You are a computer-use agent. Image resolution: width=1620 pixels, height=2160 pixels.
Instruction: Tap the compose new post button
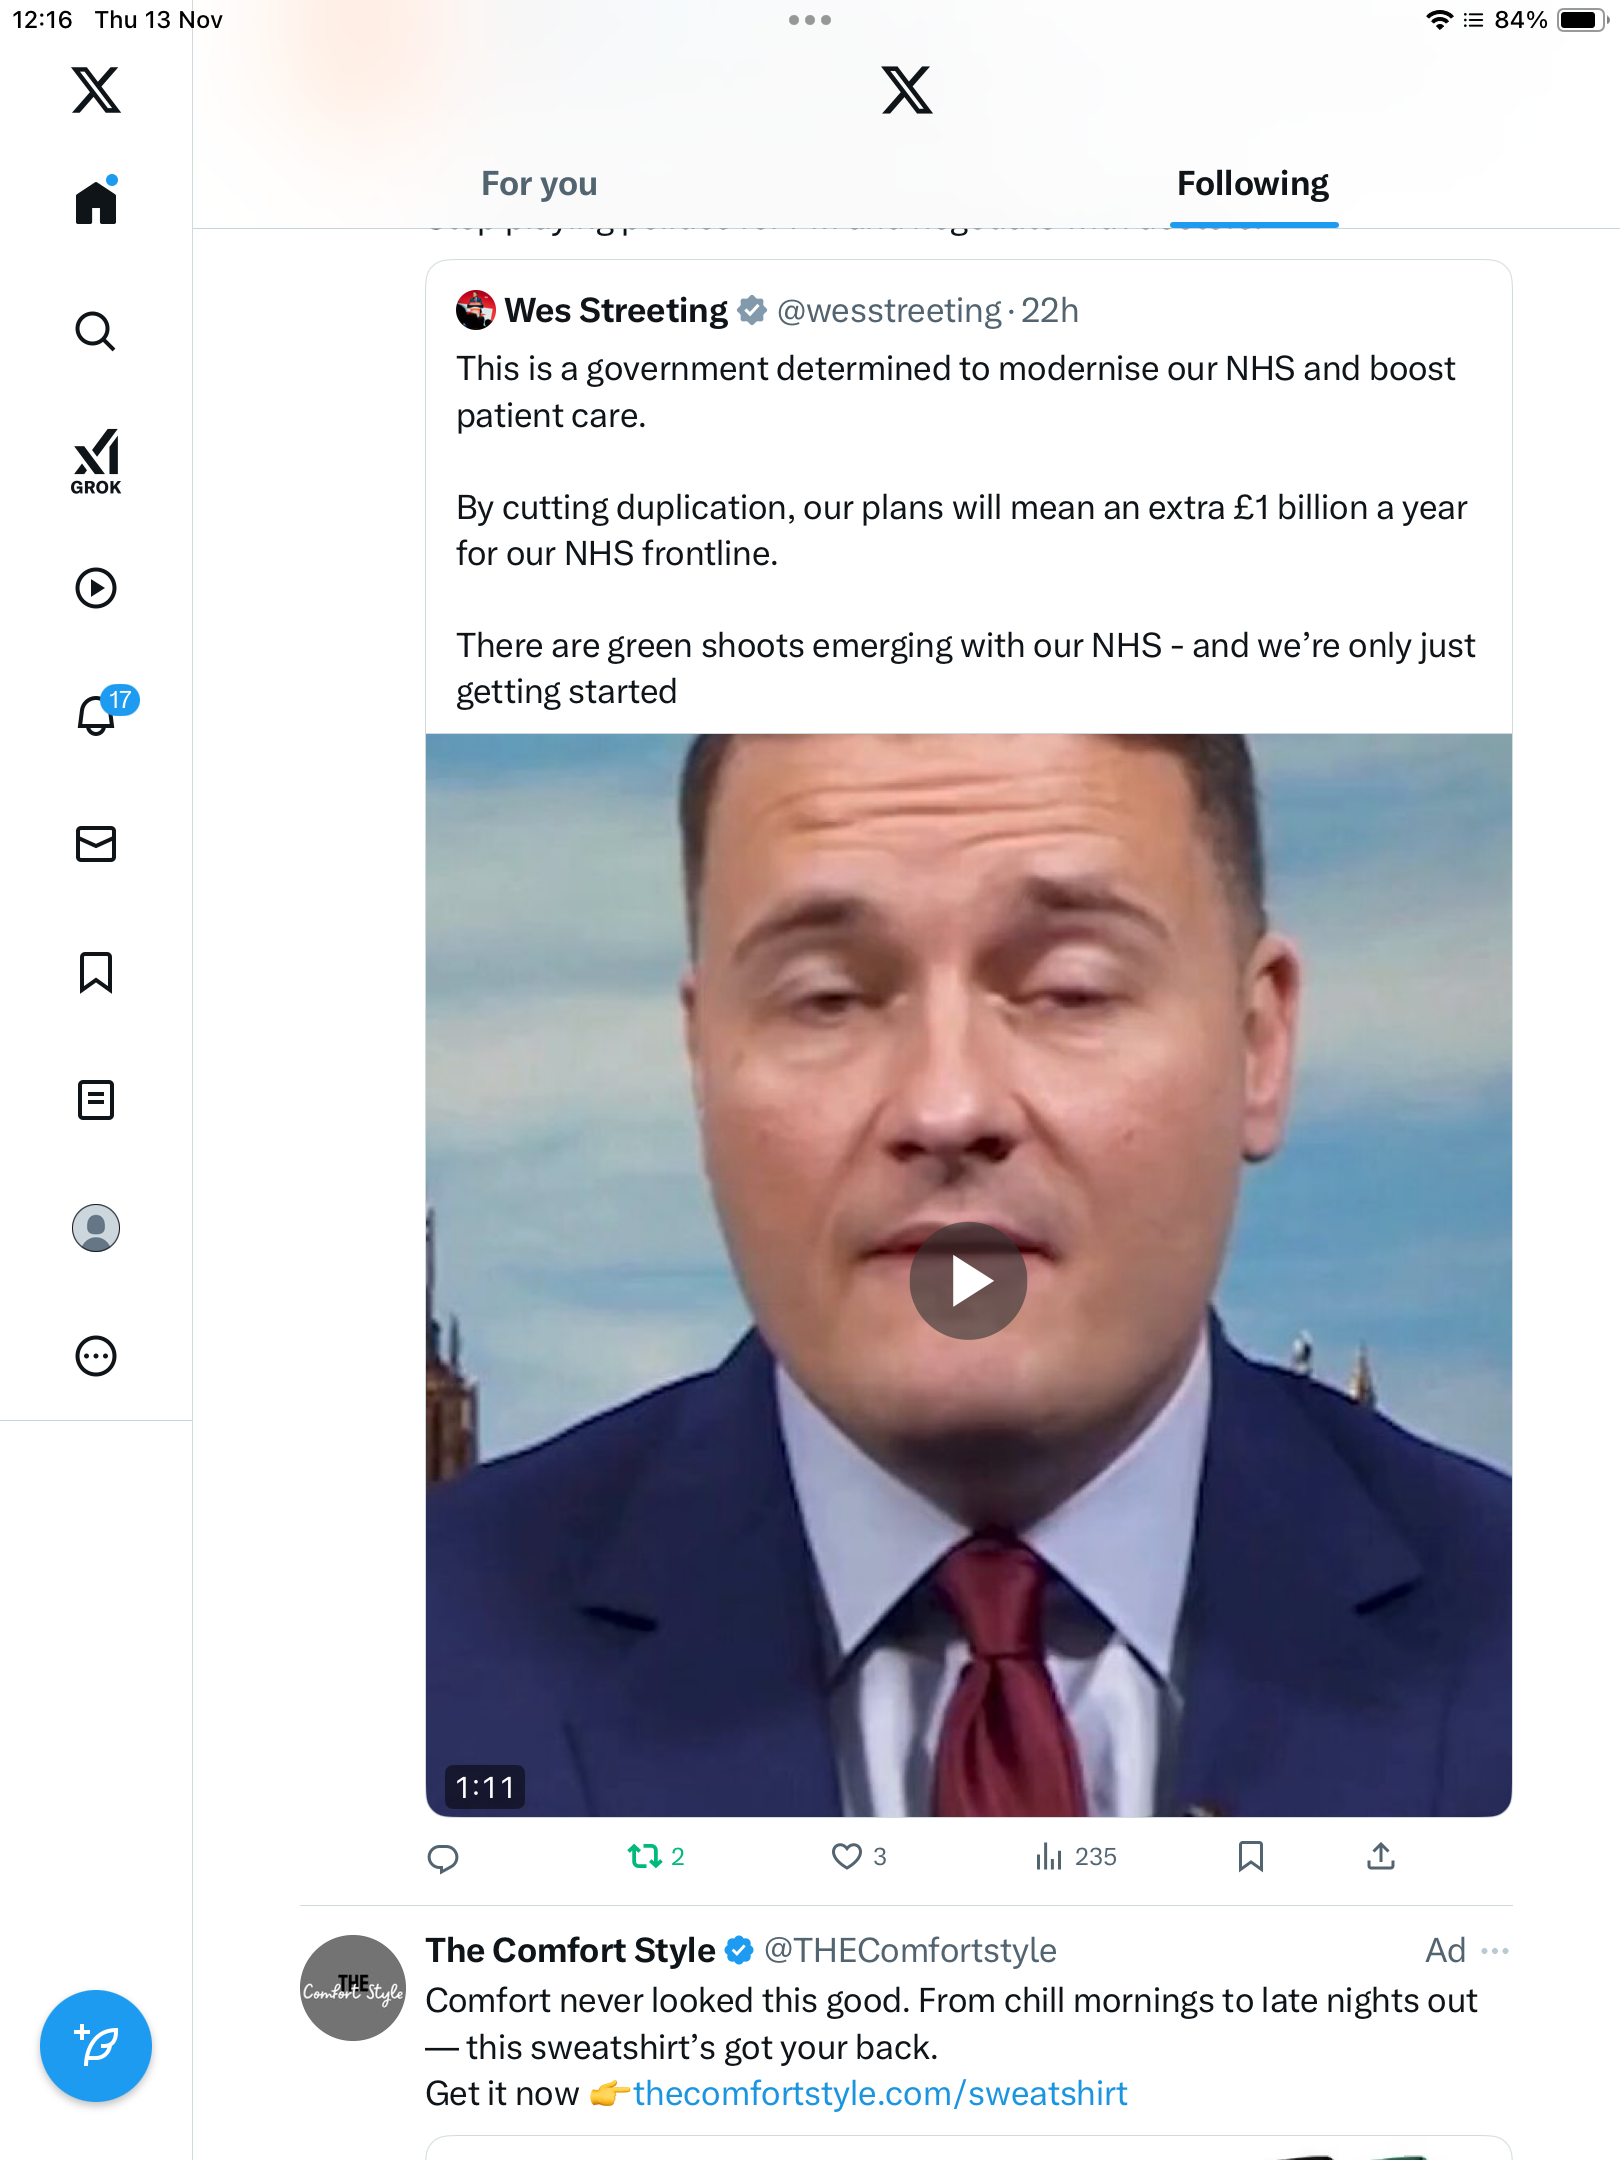coord(96,2046)
